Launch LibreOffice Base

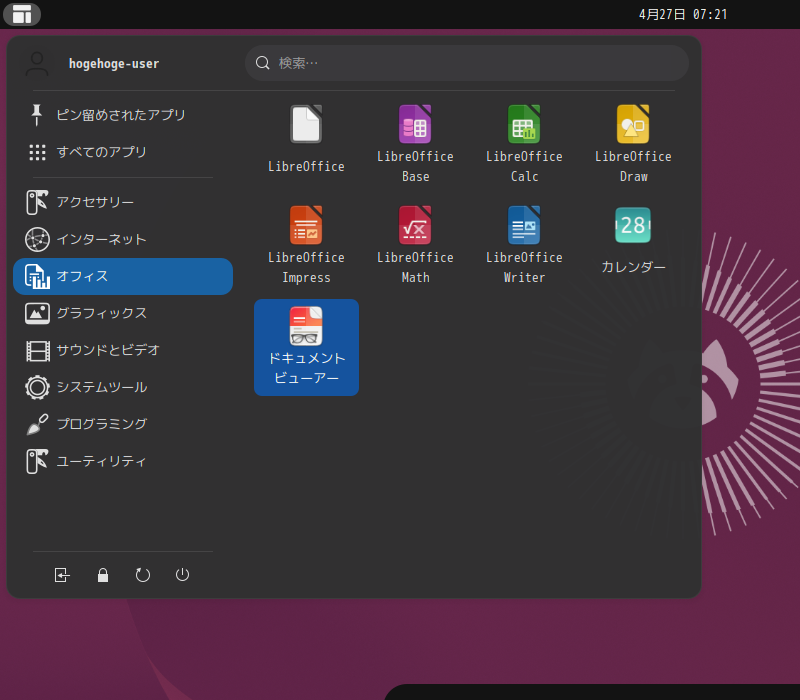point(415,135)
